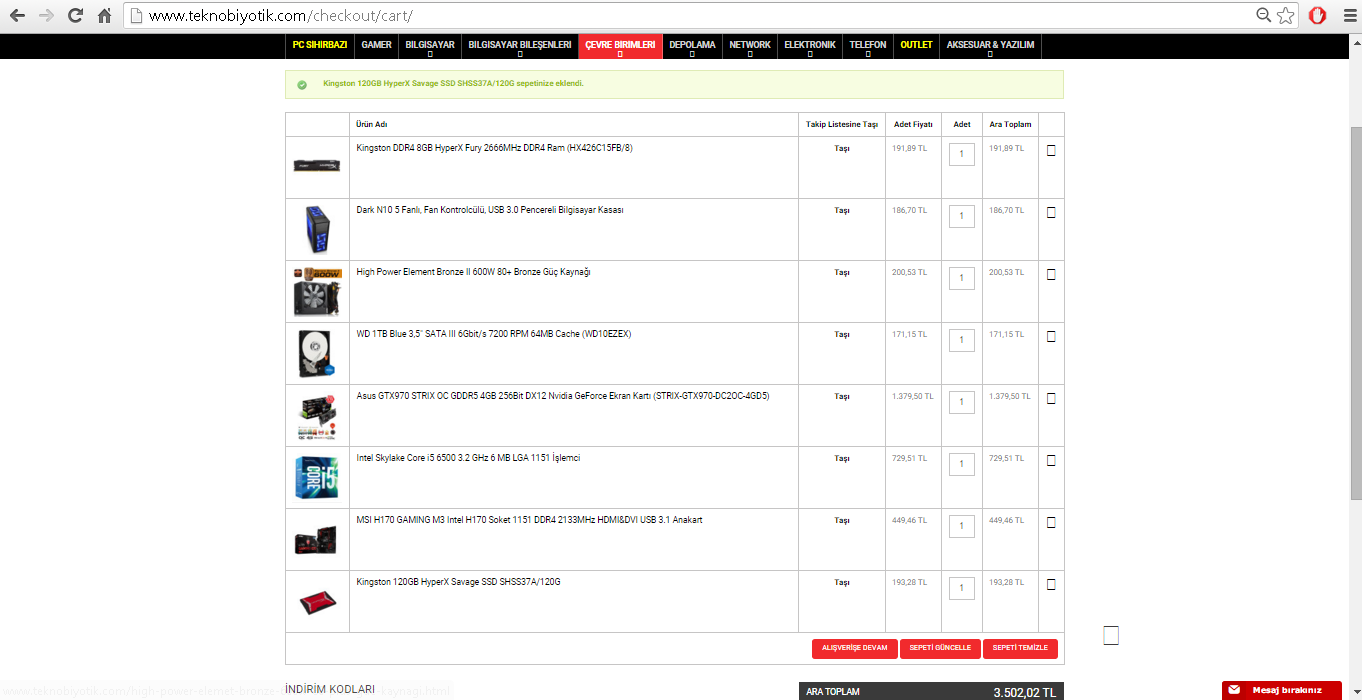Image resolution: width=1362 pixels, height=700 pixels.
Task: Open the red Opera extension icon
Action: [x=1317, y=16]
